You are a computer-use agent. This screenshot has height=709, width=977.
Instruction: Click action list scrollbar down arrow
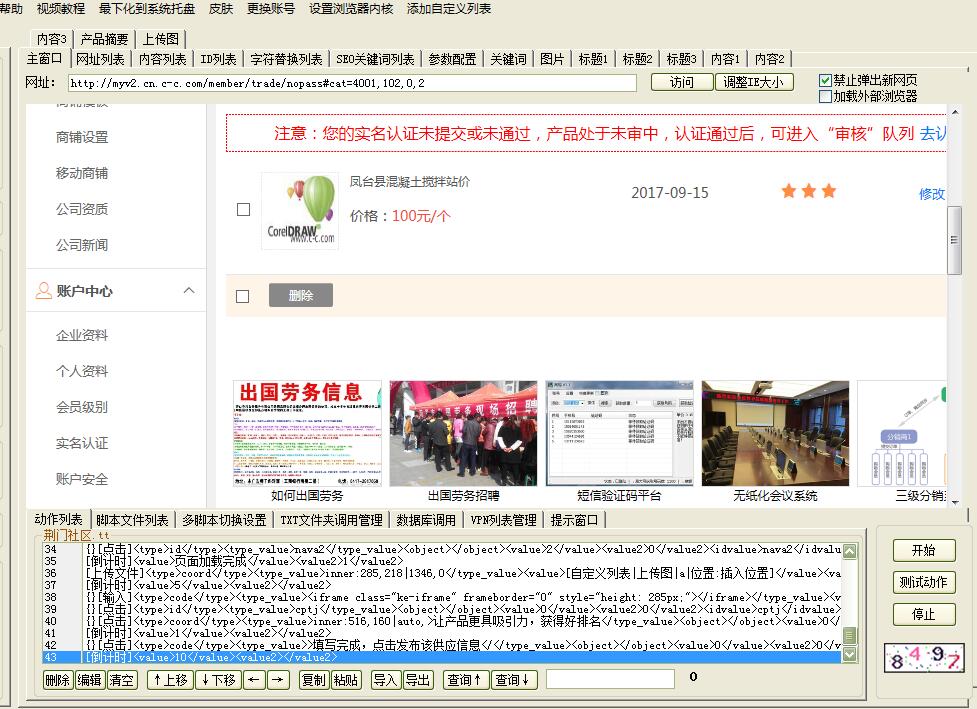(849, 654)
